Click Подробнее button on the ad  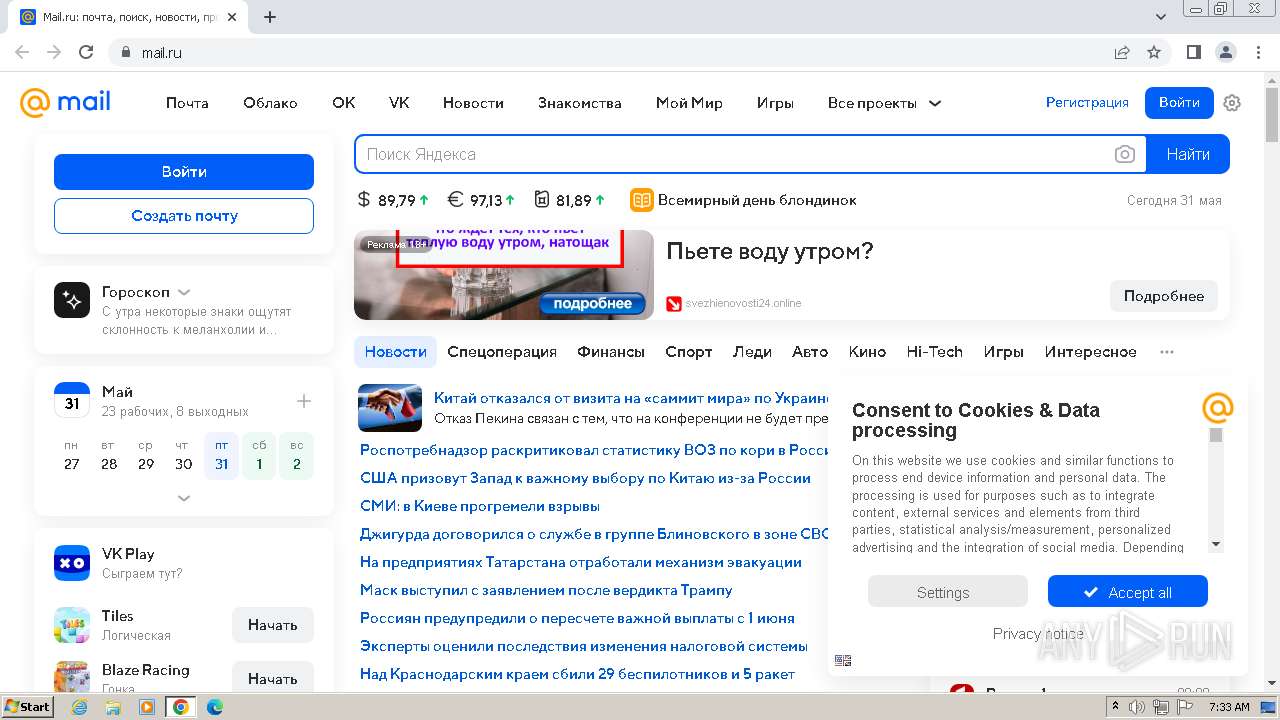[1163, 296]
